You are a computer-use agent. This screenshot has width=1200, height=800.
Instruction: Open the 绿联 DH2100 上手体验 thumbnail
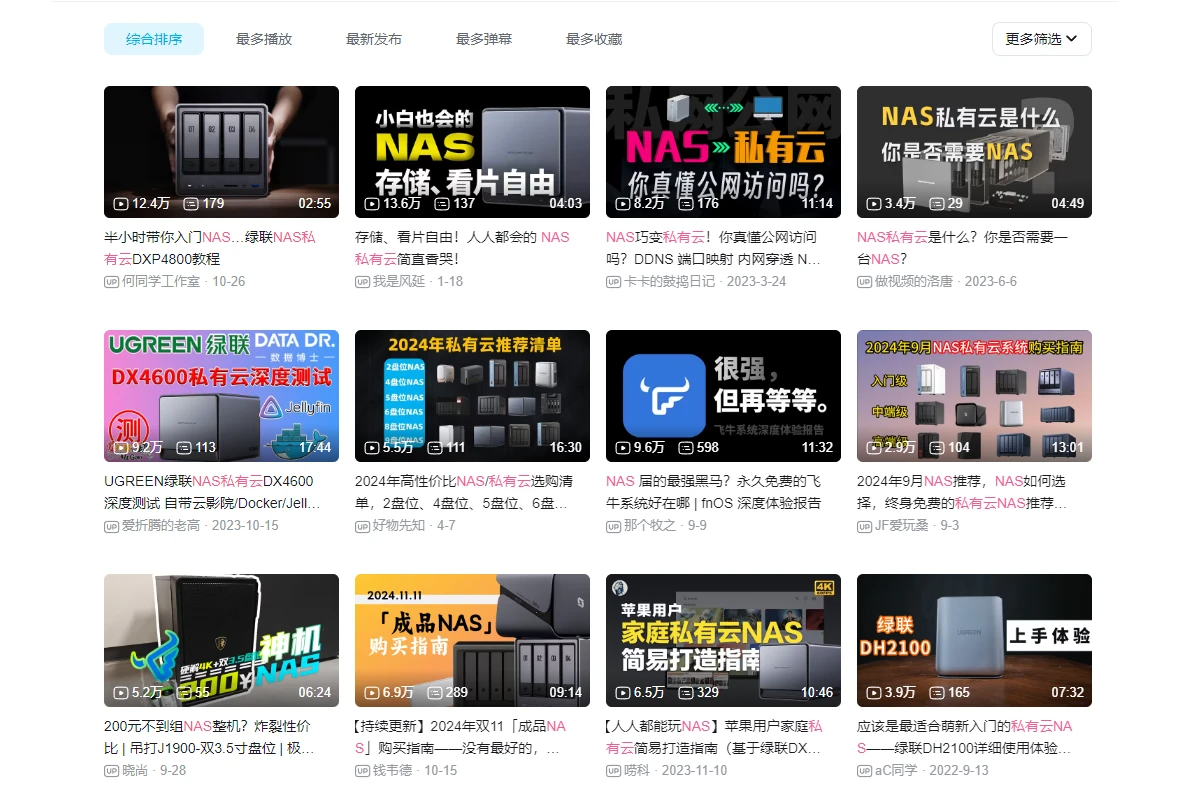pyautogui.click(x=974, y=640)
